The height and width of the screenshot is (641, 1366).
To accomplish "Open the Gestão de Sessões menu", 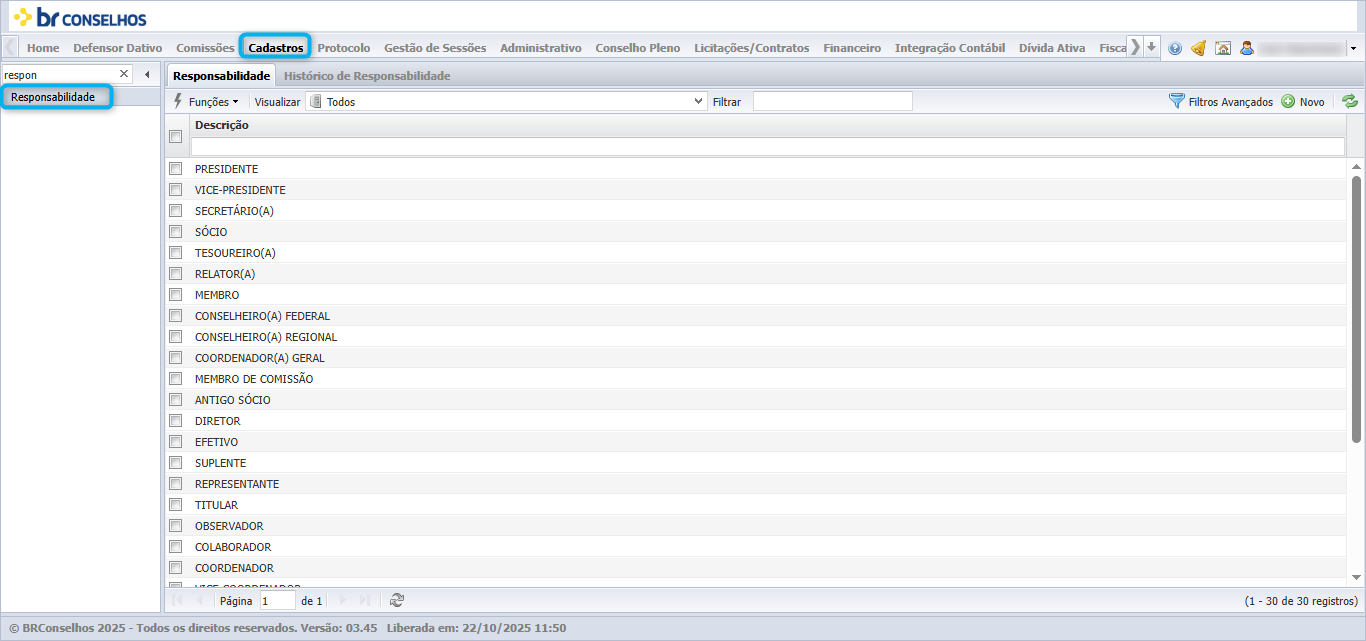I will [435, 47].
